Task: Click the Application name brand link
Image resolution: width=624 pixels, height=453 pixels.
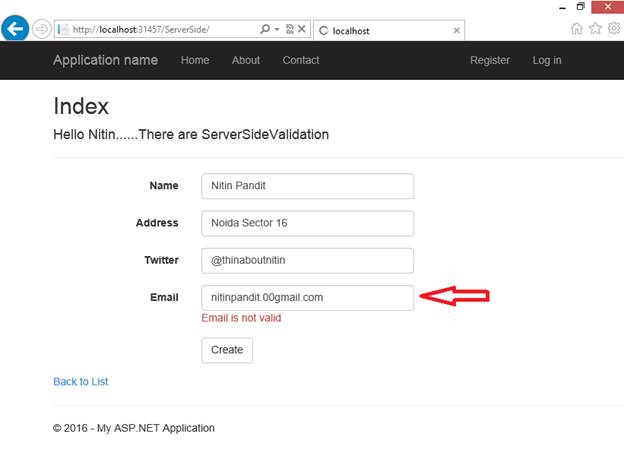Action: pyautogui.click(x=105, y=60)
